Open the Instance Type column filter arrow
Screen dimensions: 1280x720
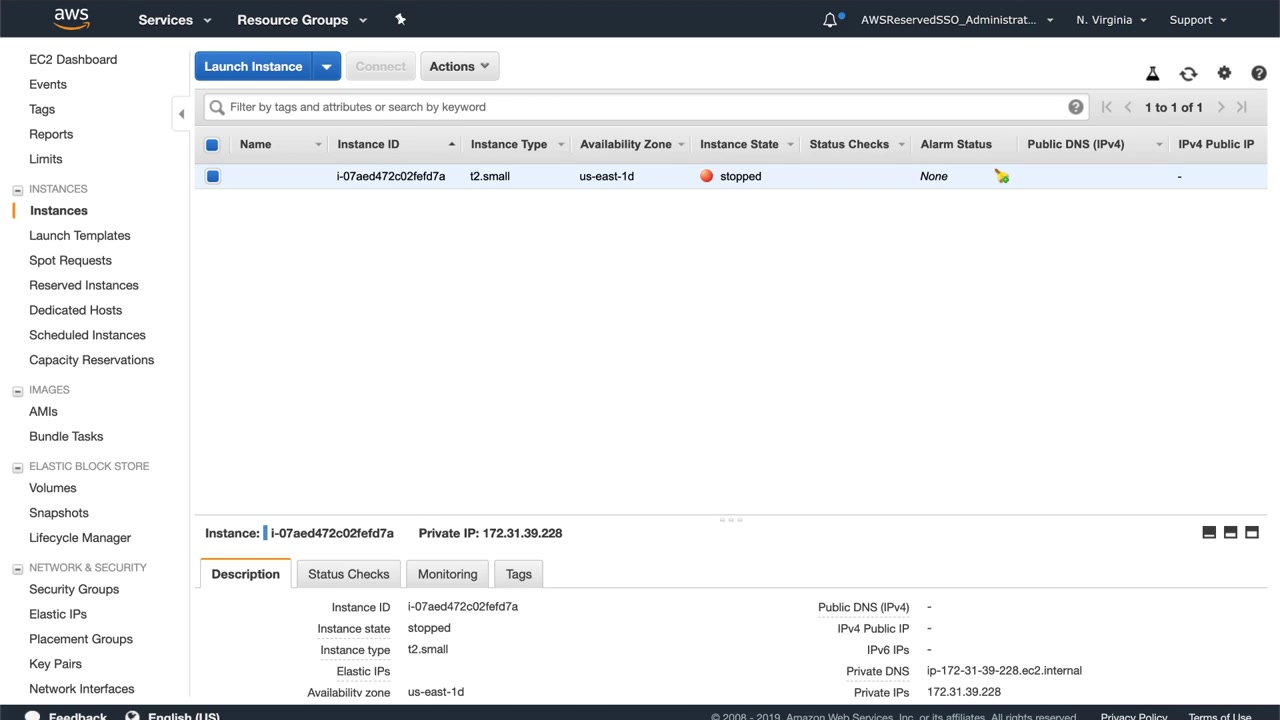click(561, 145)
